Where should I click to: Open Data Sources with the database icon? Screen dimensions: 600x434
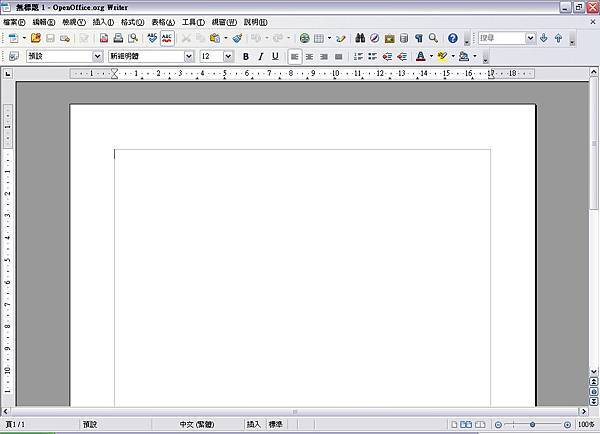[404, 38]
